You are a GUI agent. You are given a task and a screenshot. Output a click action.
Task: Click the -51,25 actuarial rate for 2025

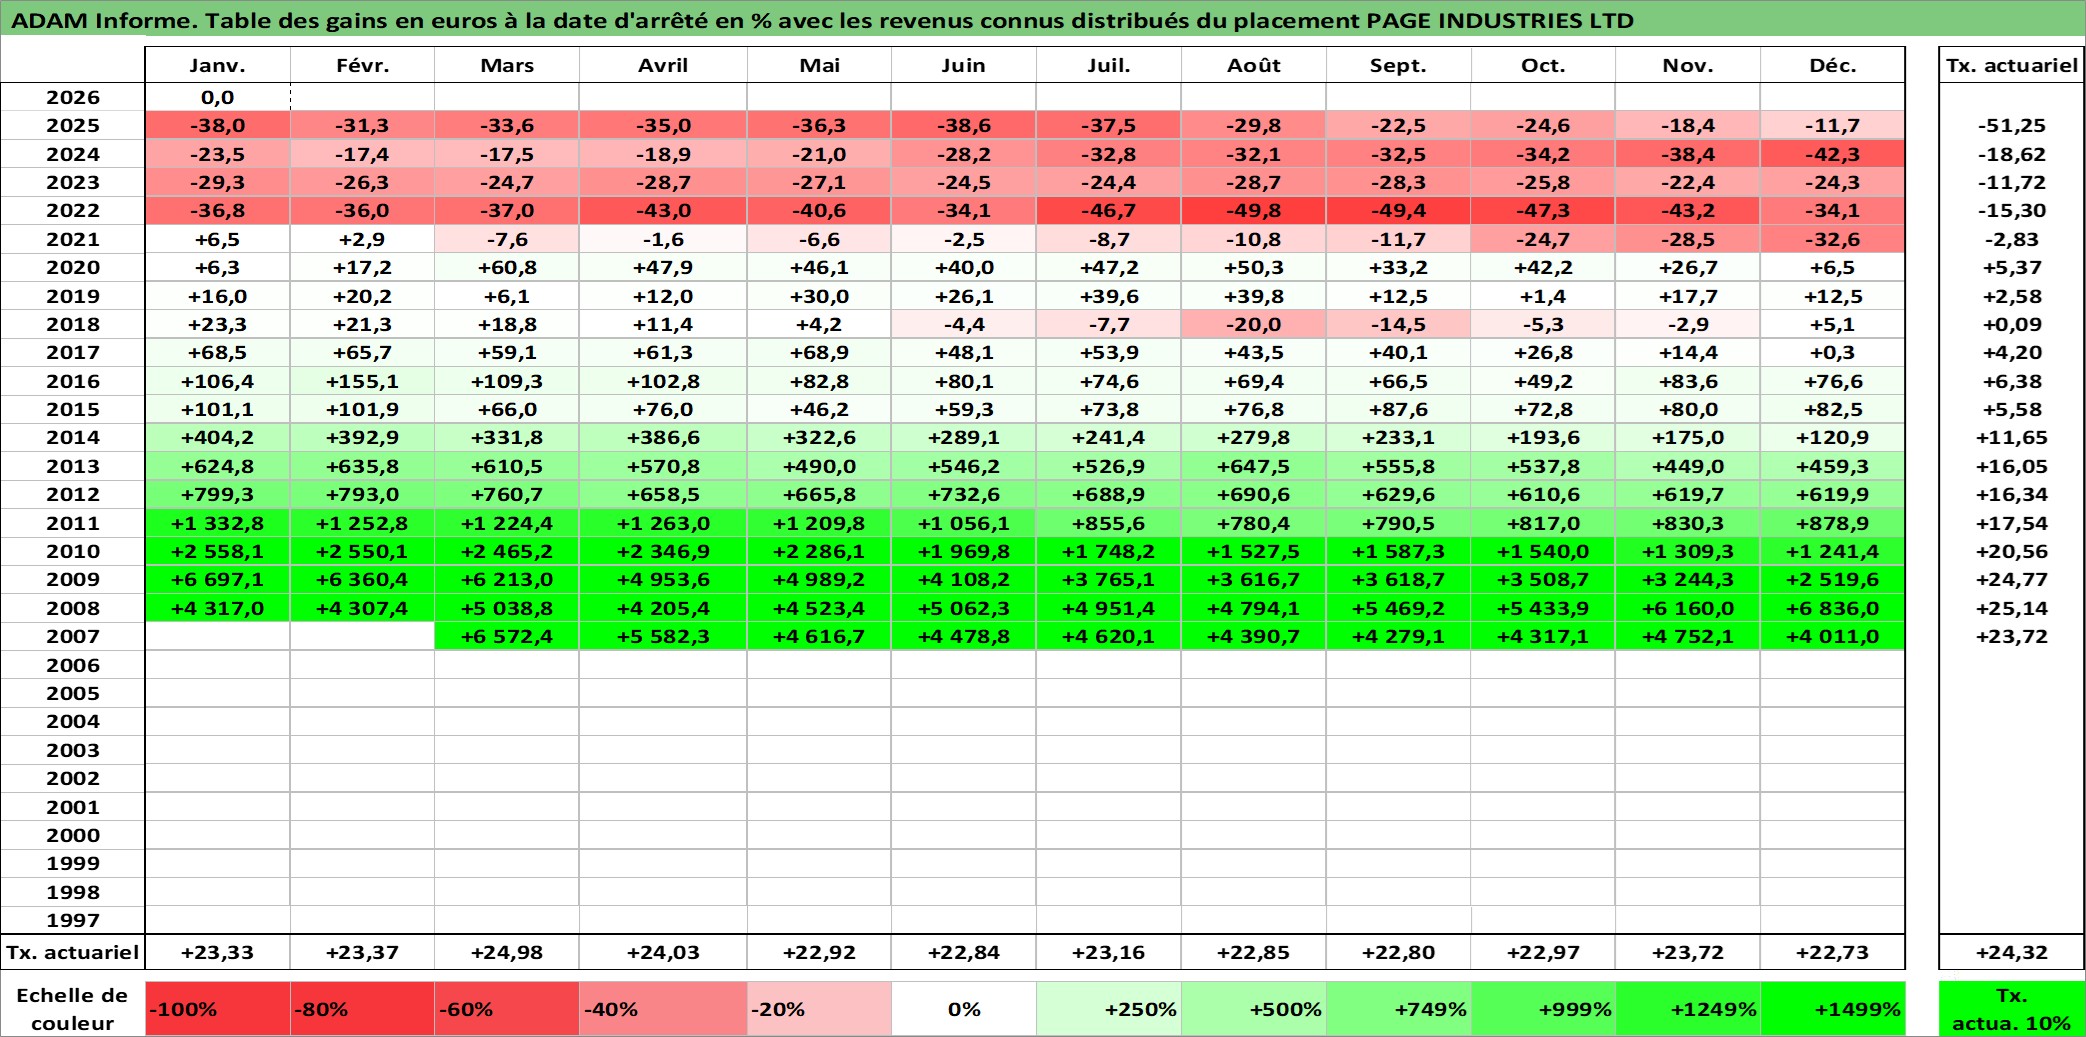[2012, 125]
